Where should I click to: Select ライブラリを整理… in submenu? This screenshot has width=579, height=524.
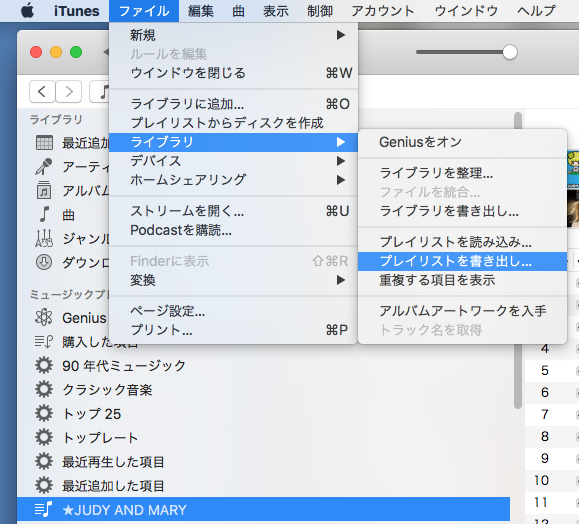point(462,173)
